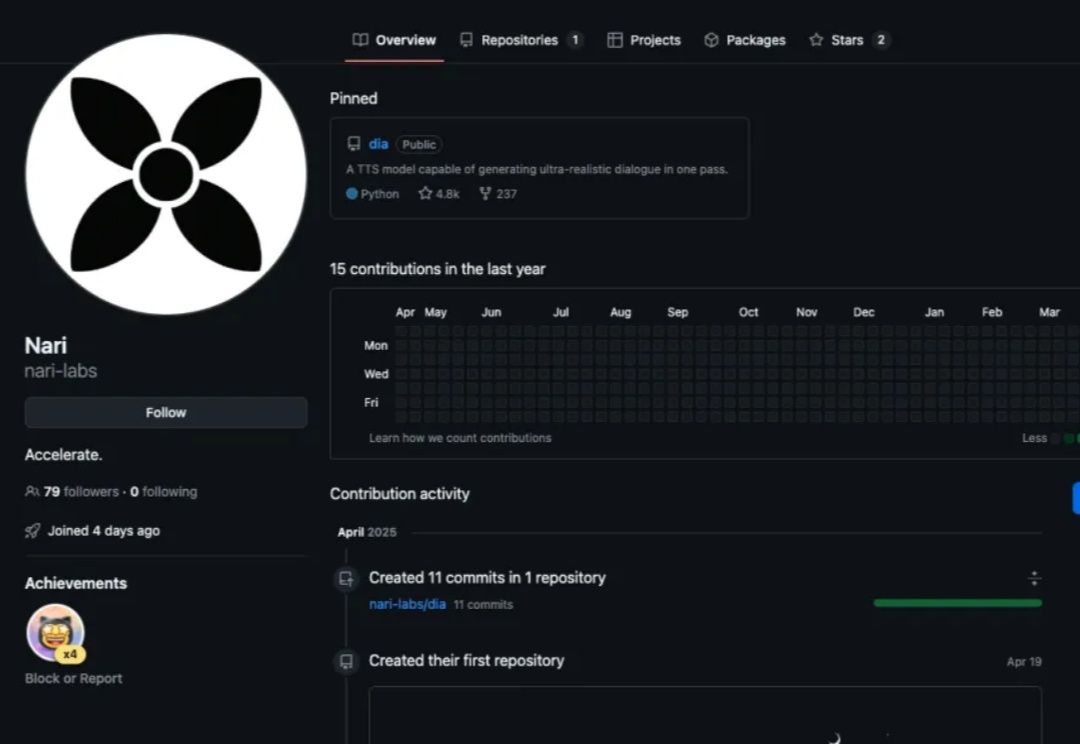Go to the Projects tab
The image size is (1080, 744).
point(644,40)
